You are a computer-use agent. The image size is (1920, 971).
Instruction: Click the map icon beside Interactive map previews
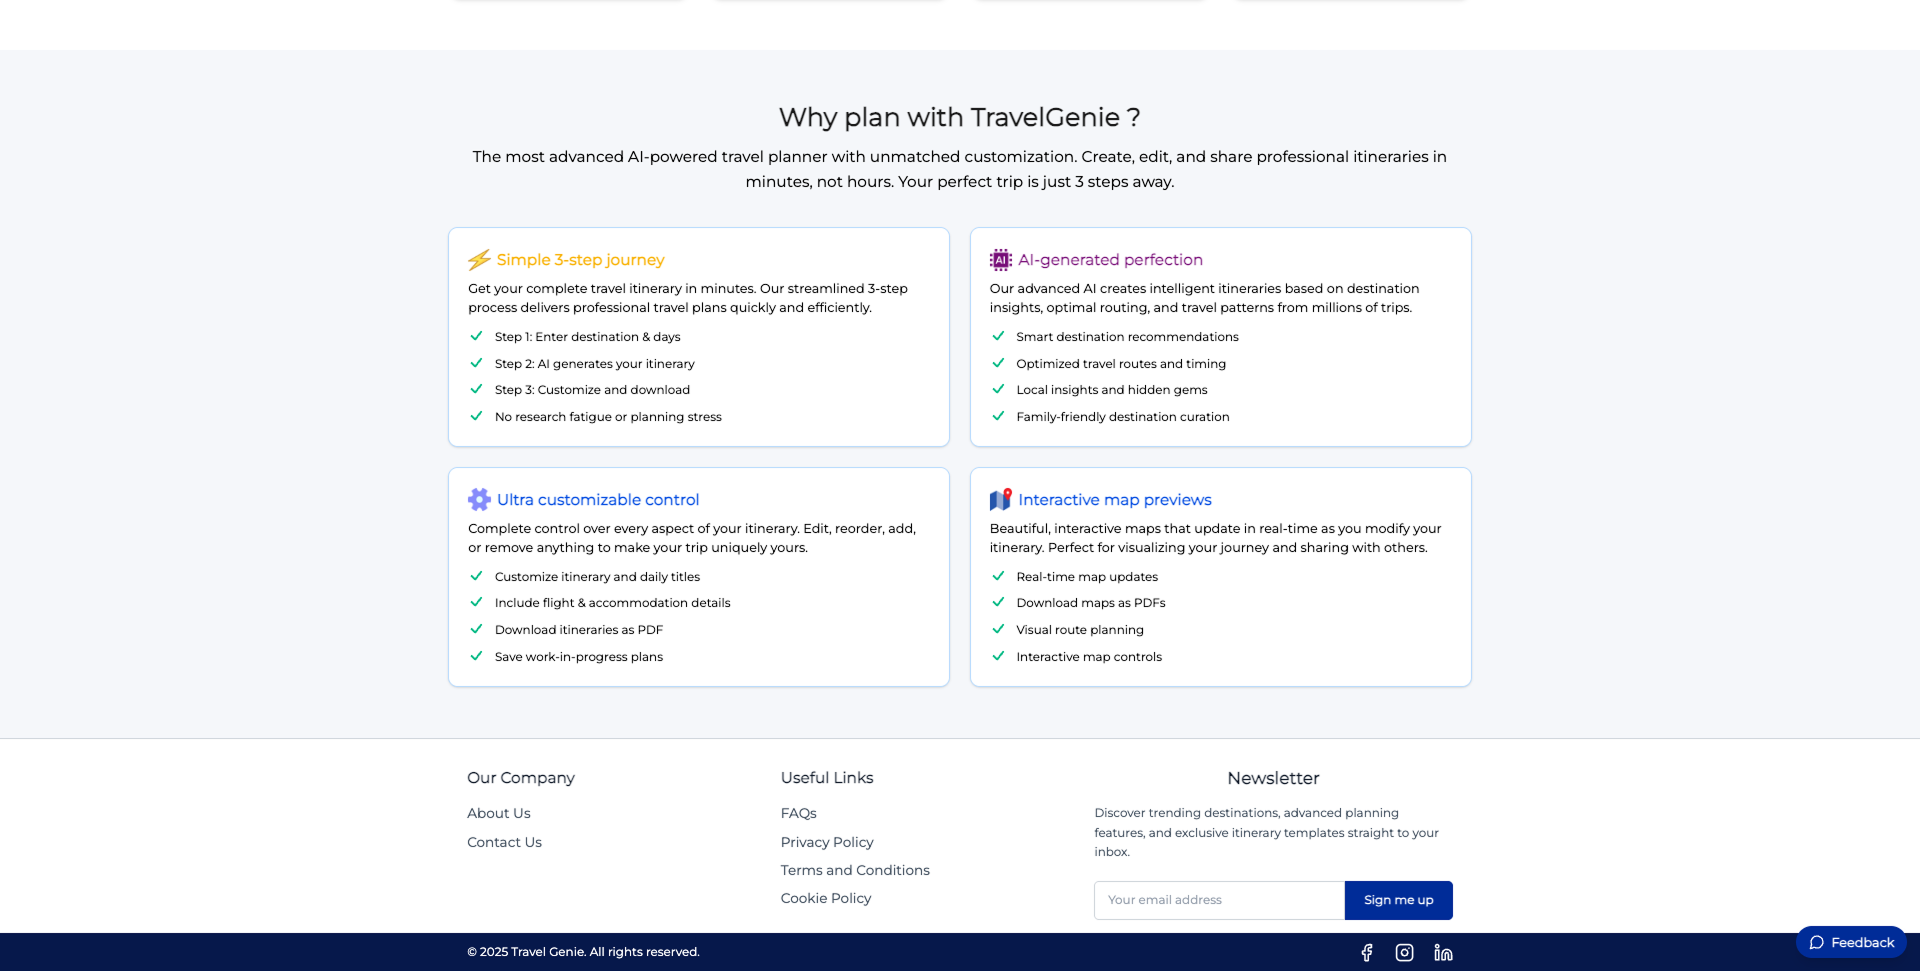1001,500
